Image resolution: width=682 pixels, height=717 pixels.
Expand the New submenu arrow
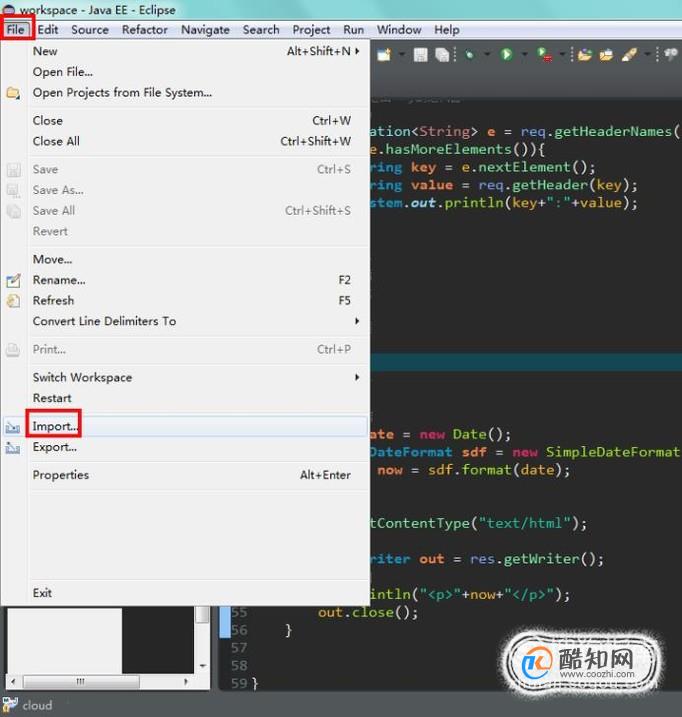pos(357,51)
